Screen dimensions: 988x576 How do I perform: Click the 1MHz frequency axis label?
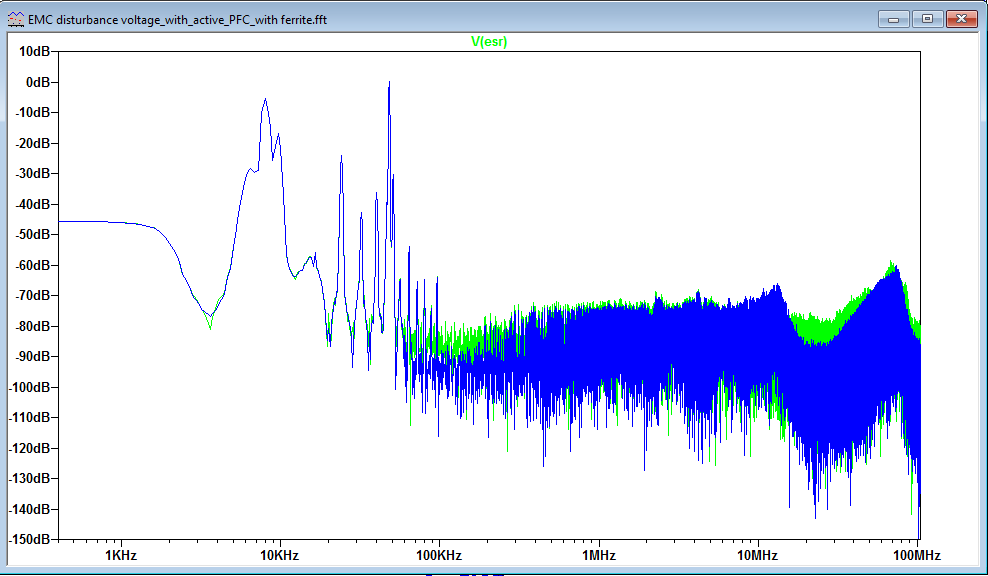(599, 555)
